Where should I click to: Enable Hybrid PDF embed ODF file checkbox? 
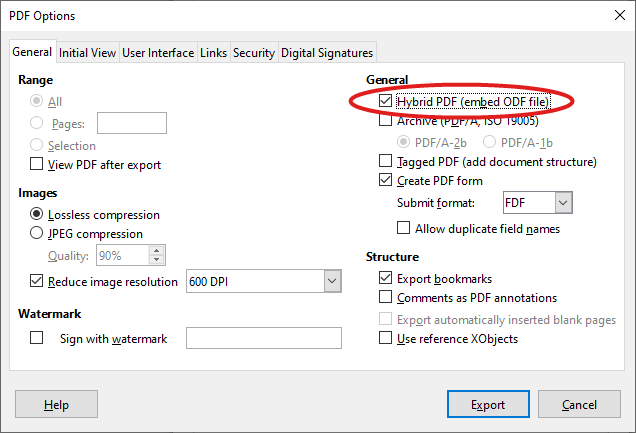pos(386,102)
